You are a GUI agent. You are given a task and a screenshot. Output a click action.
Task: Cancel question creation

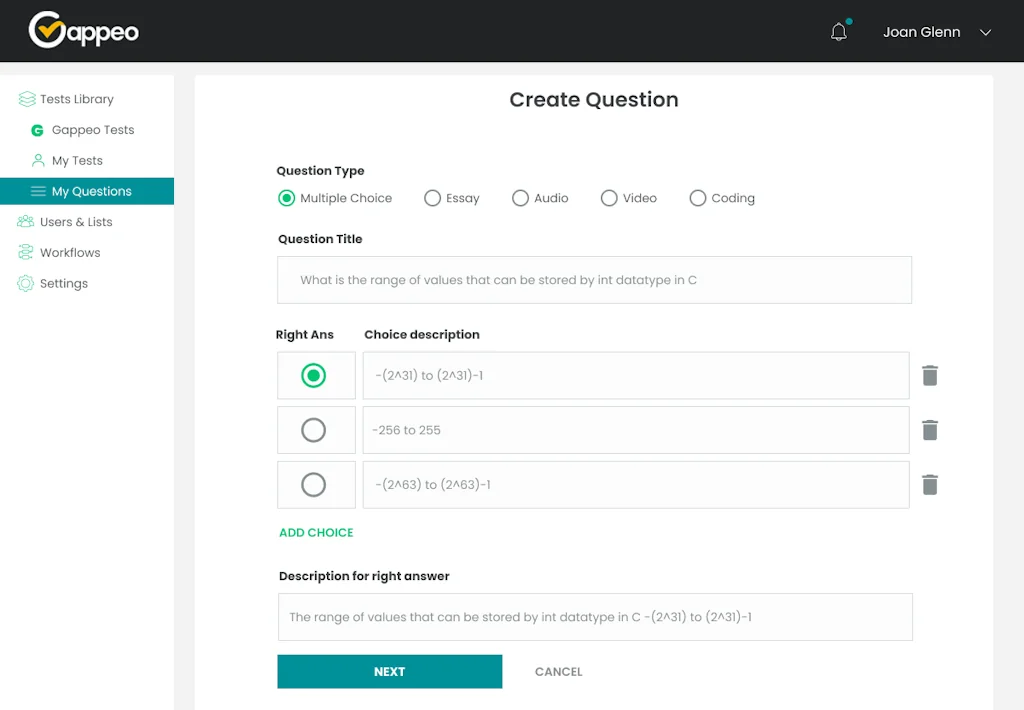coord(558,671)
